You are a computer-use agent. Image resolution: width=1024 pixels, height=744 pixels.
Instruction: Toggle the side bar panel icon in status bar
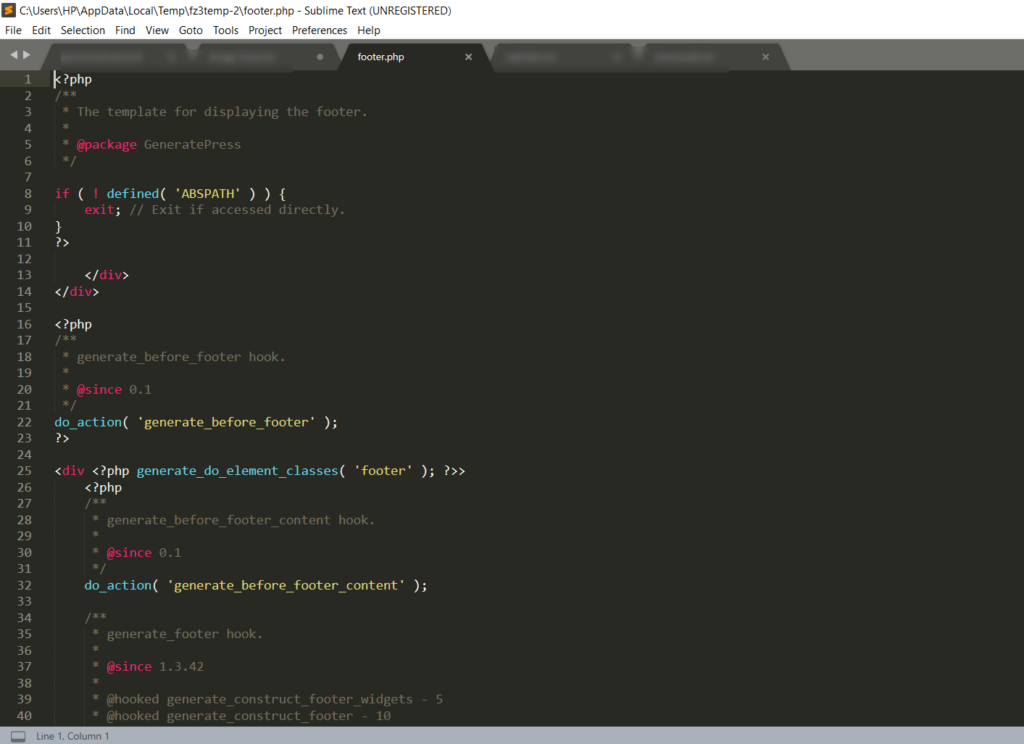point(17,736)
